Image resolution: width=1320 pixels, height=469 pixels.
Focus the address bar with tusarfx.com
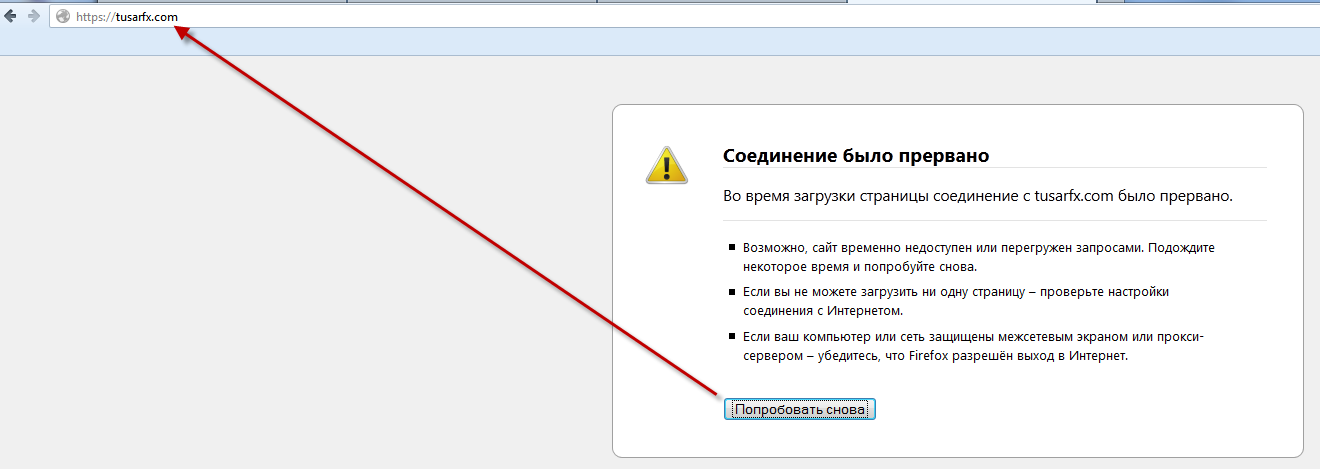(684, 16)
